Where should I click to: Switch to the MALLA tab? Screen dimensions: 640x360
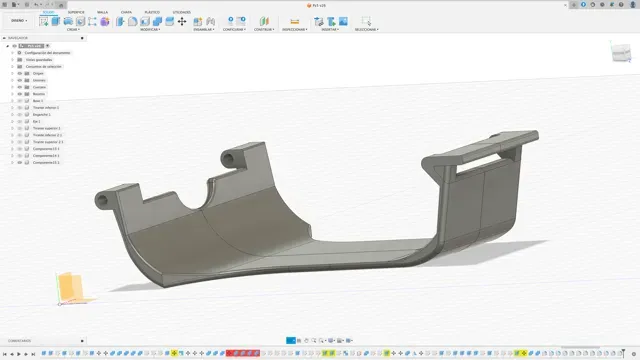pos(102,12)
